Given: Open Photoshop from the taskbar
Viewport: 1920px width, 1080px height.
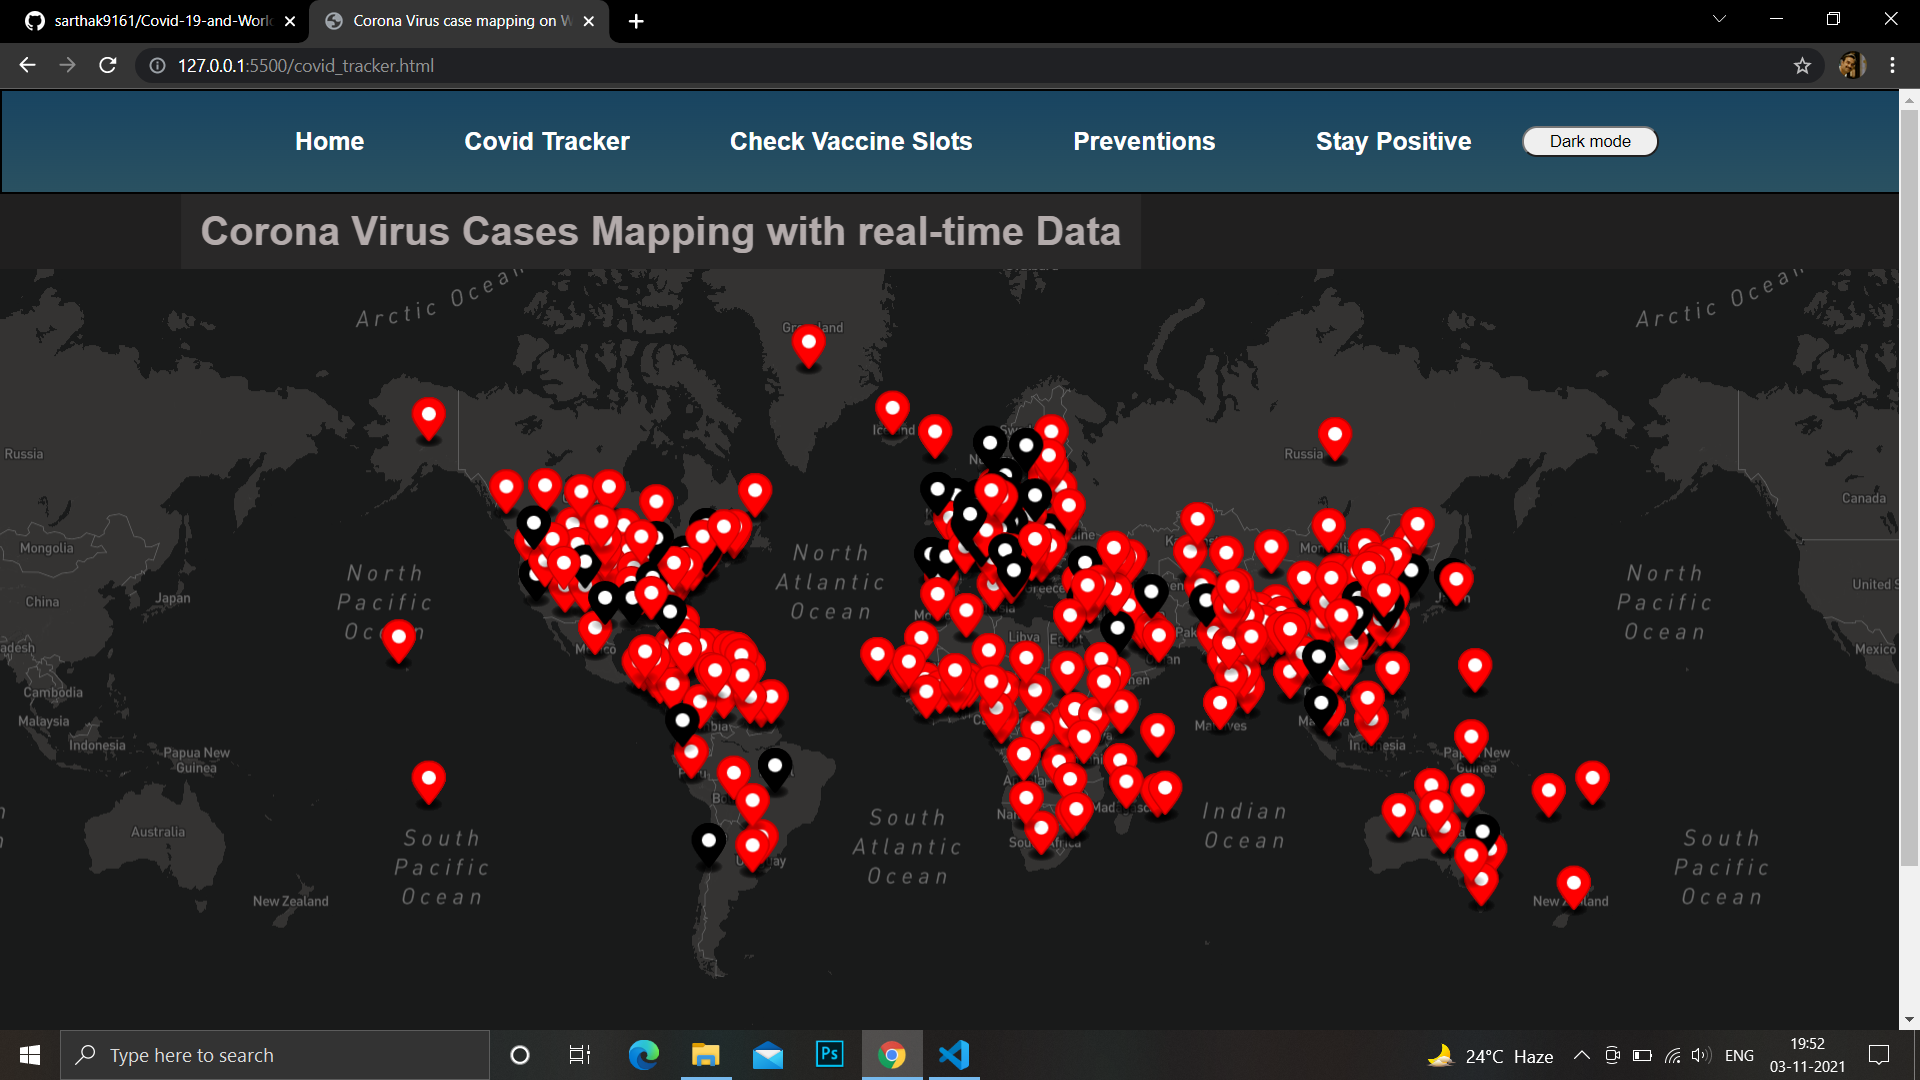Looking at the screenshot, I should [830, 1054].
